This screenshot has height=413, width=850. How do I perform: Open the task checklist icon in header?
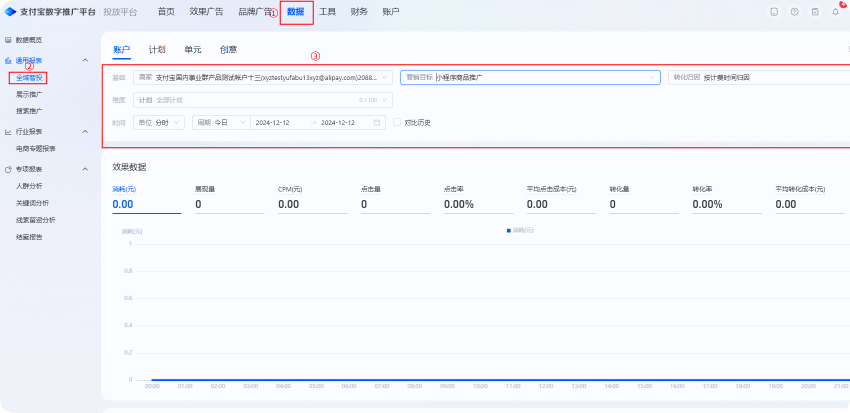[x=815, y=12]
